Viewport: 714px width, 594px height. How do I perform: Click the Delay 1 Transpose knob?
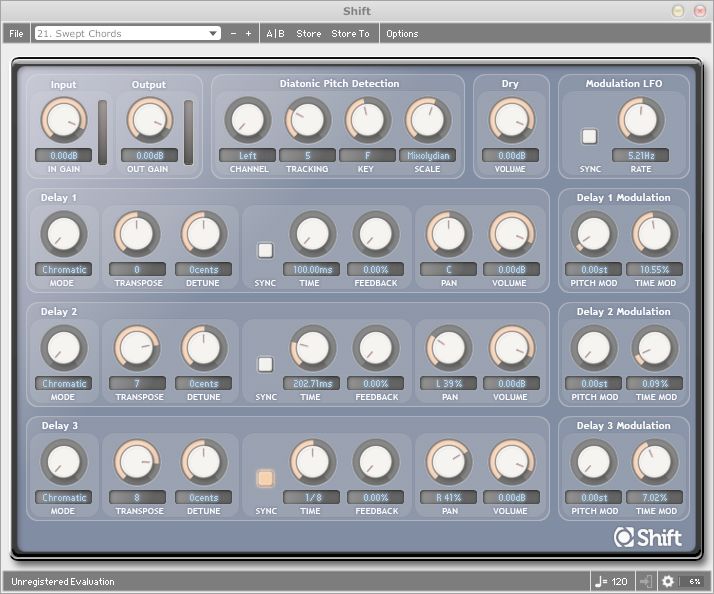pyautogui.click(x=137, y=234)
